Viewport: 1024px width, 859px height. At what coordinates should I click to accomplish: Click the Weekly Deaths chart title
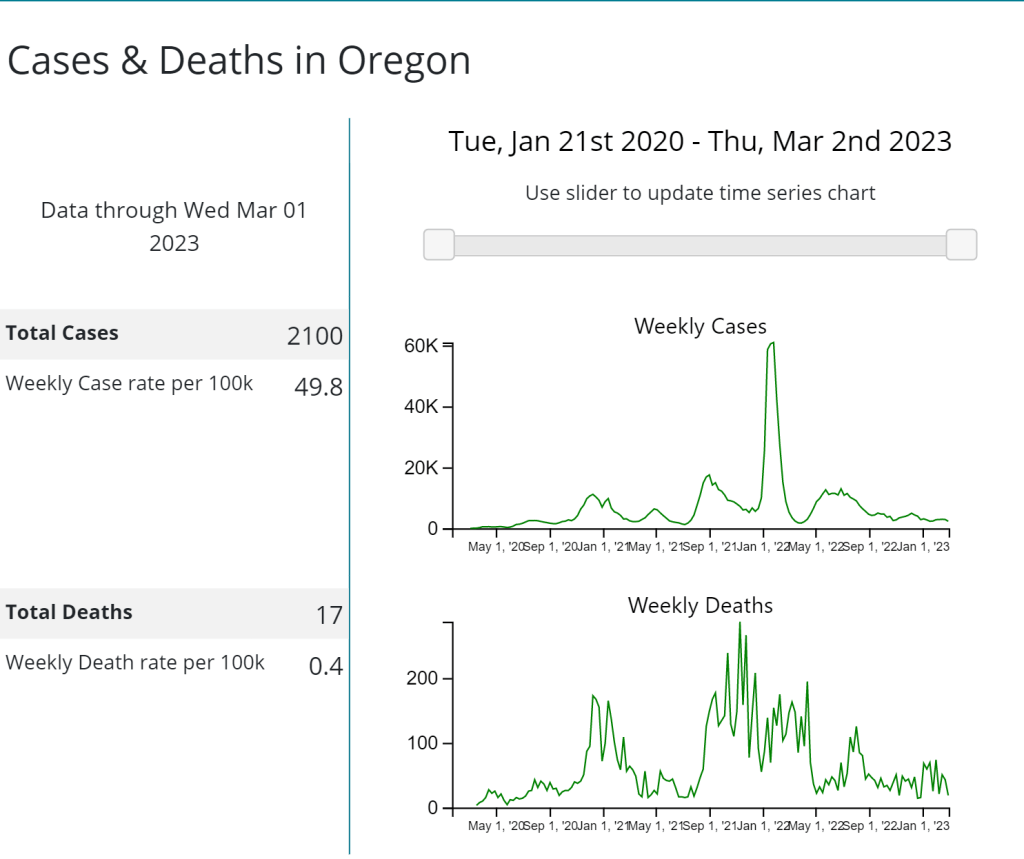[700, 605]
